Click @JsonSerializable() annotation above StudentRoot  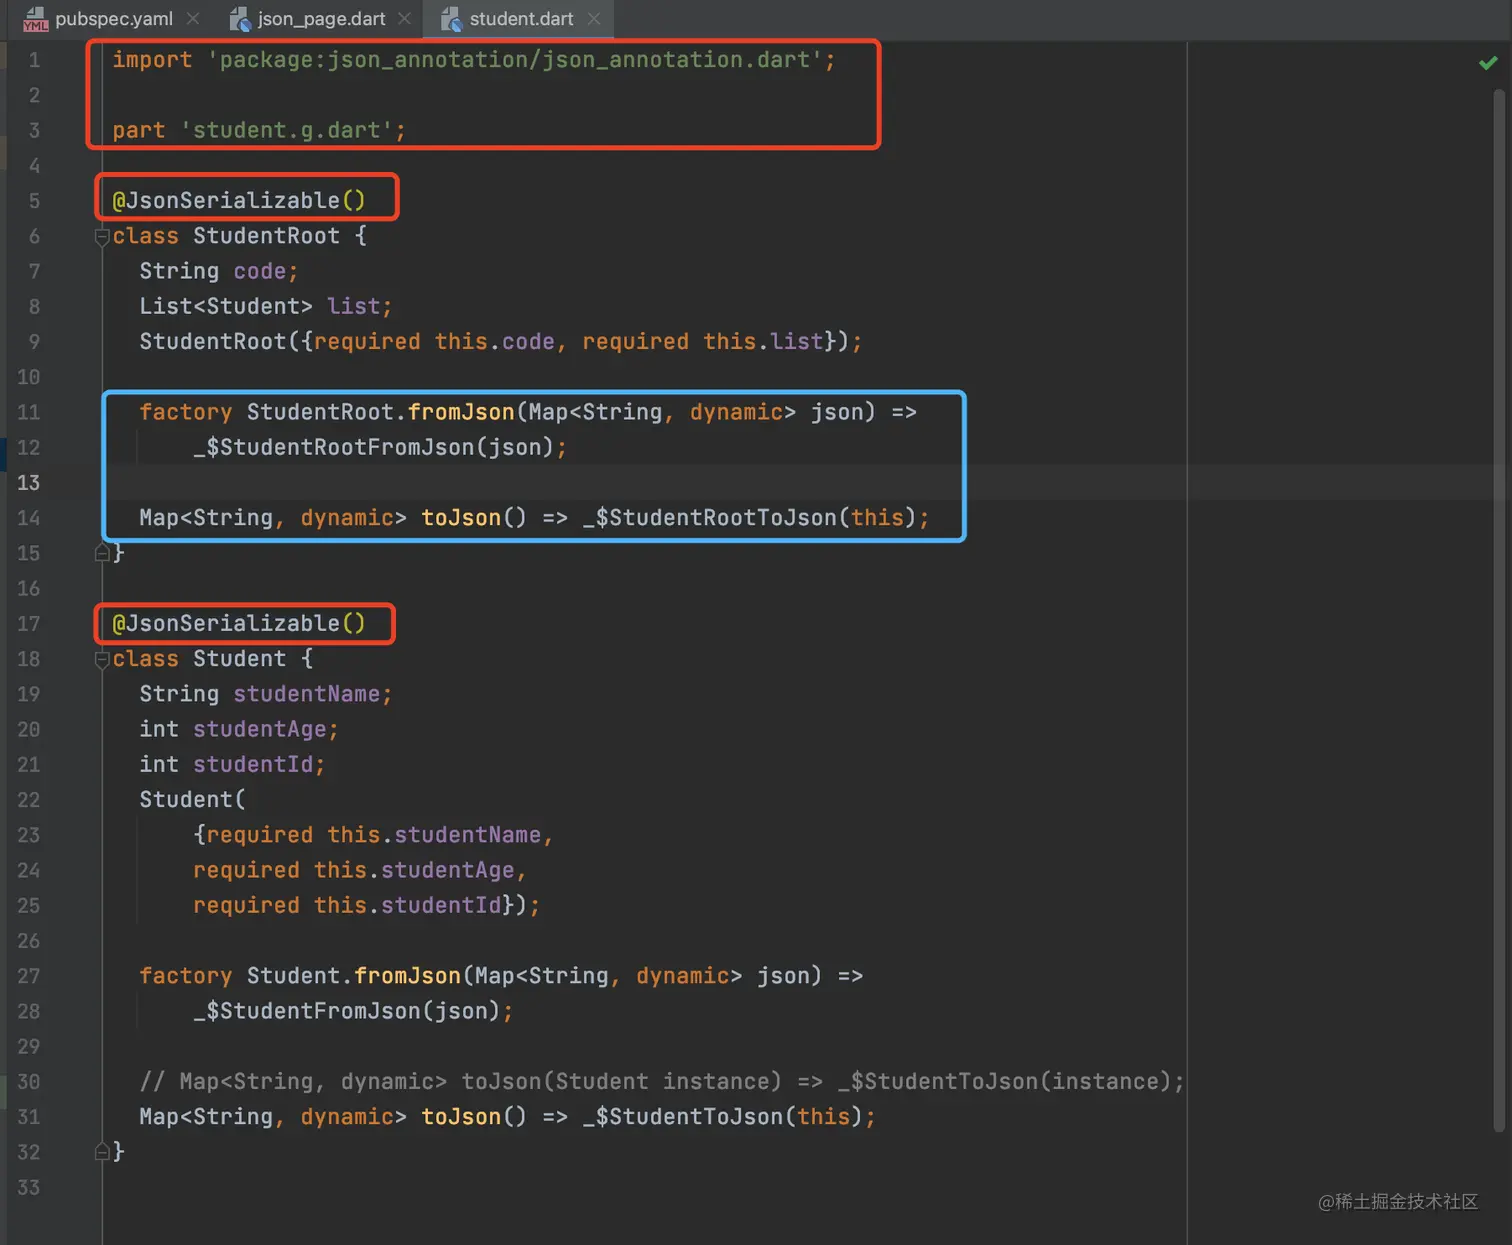239,201
